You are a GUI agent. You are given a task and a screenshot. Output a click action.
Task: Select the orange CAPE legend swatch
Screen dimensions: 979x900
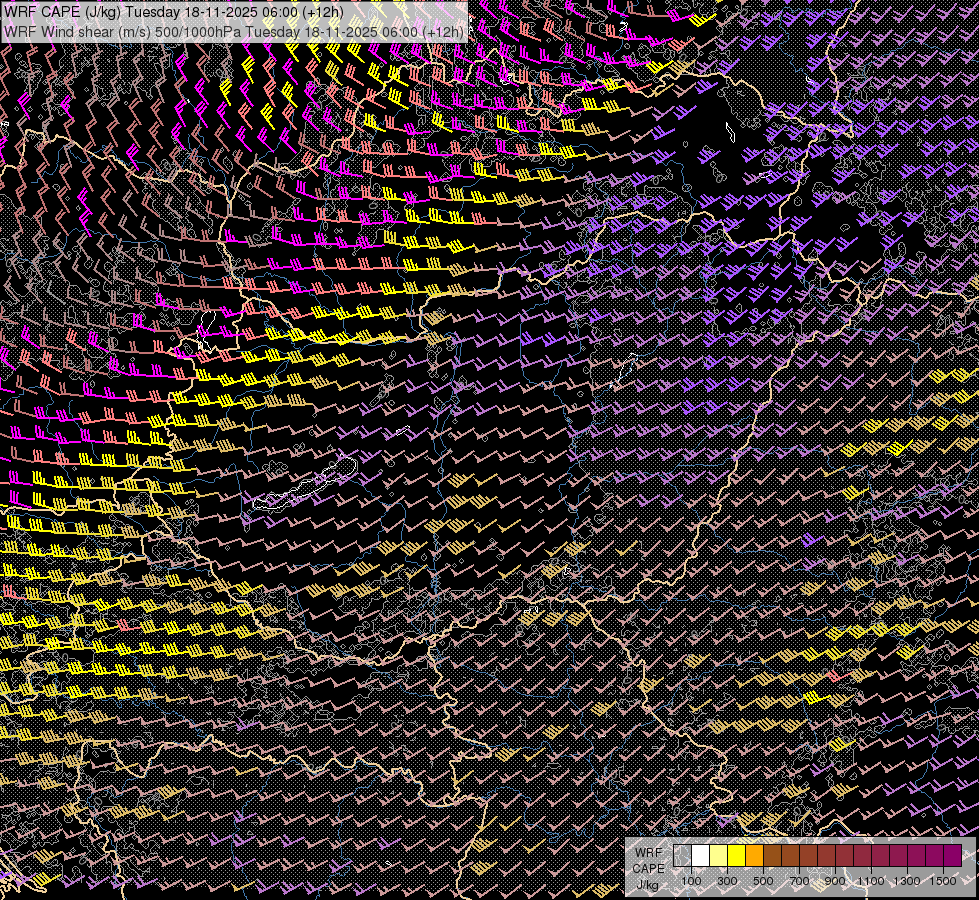tap(754, 856)
